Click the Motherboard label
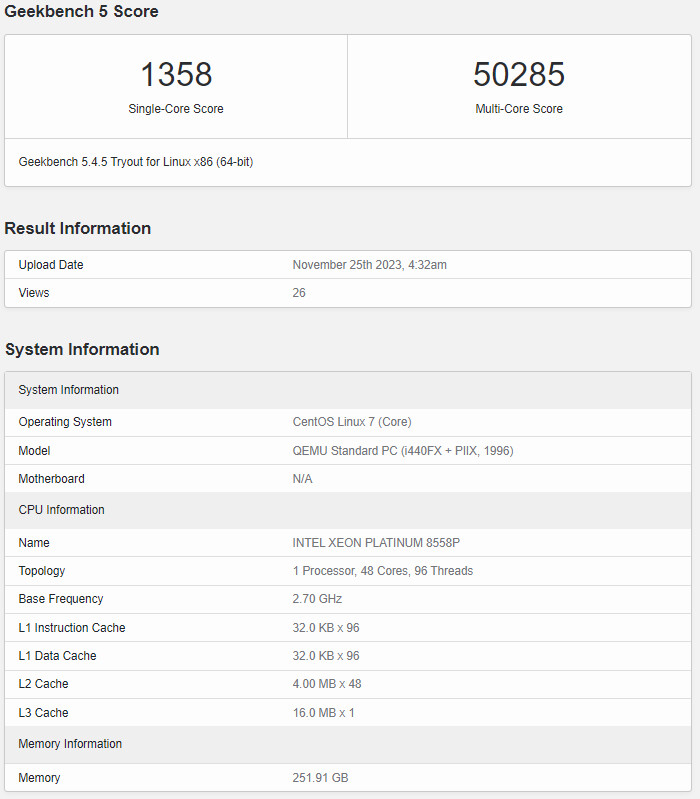The height and width of the screenshot is (799, 700). [51, 479]
